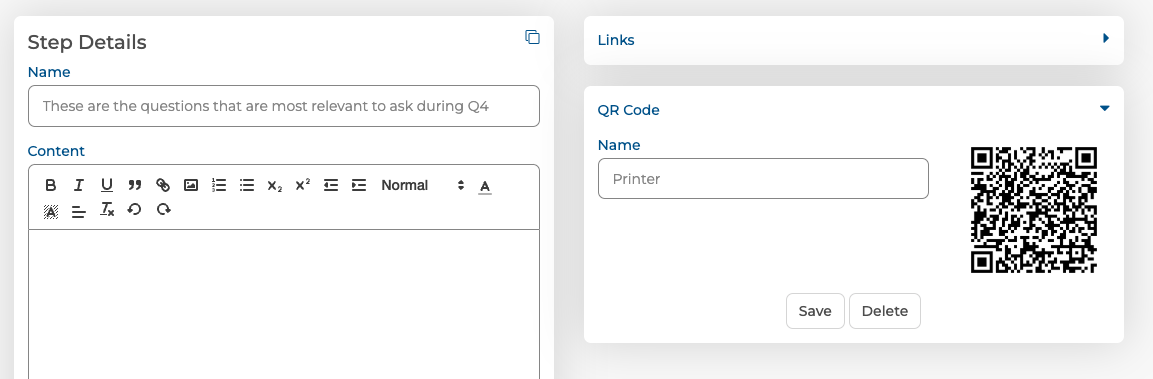Screen dimensions: 1153x379
Task: Focus the QR Code Name field with Printer
Action: (x=763, y=179)
